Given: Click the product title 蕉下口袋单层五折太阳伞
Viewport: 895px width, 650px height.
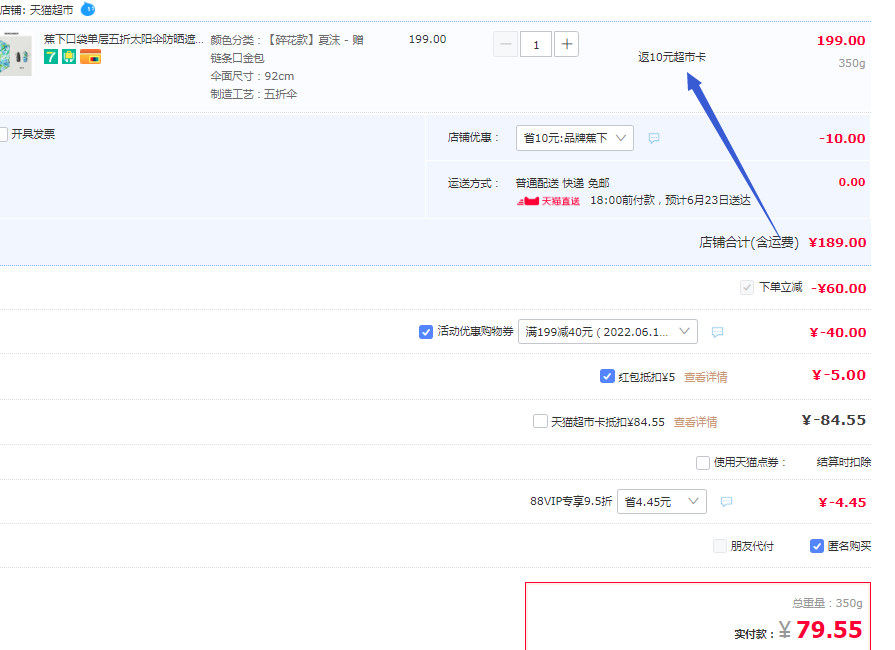Looking at the screenshot, I should click(123, 39).
